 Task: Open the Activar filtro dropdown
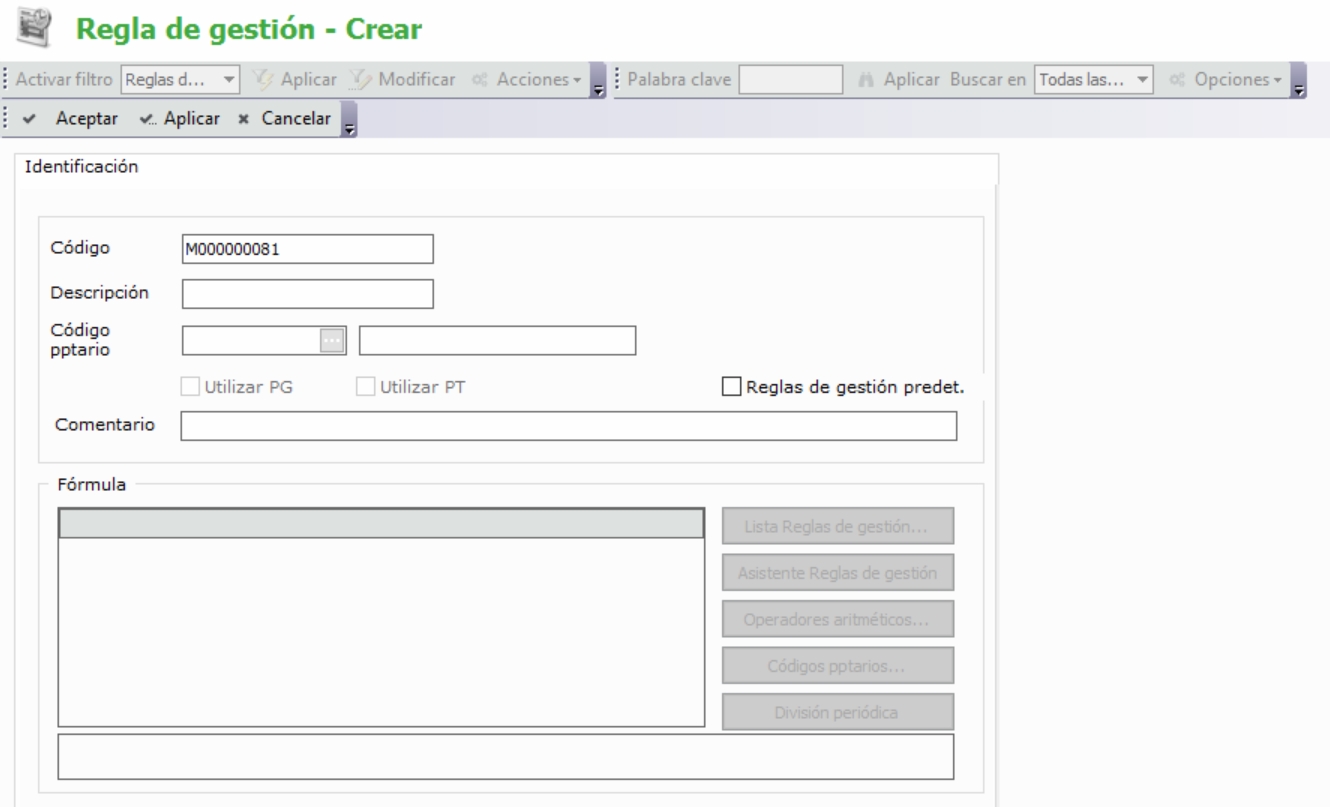pos(229,78)
